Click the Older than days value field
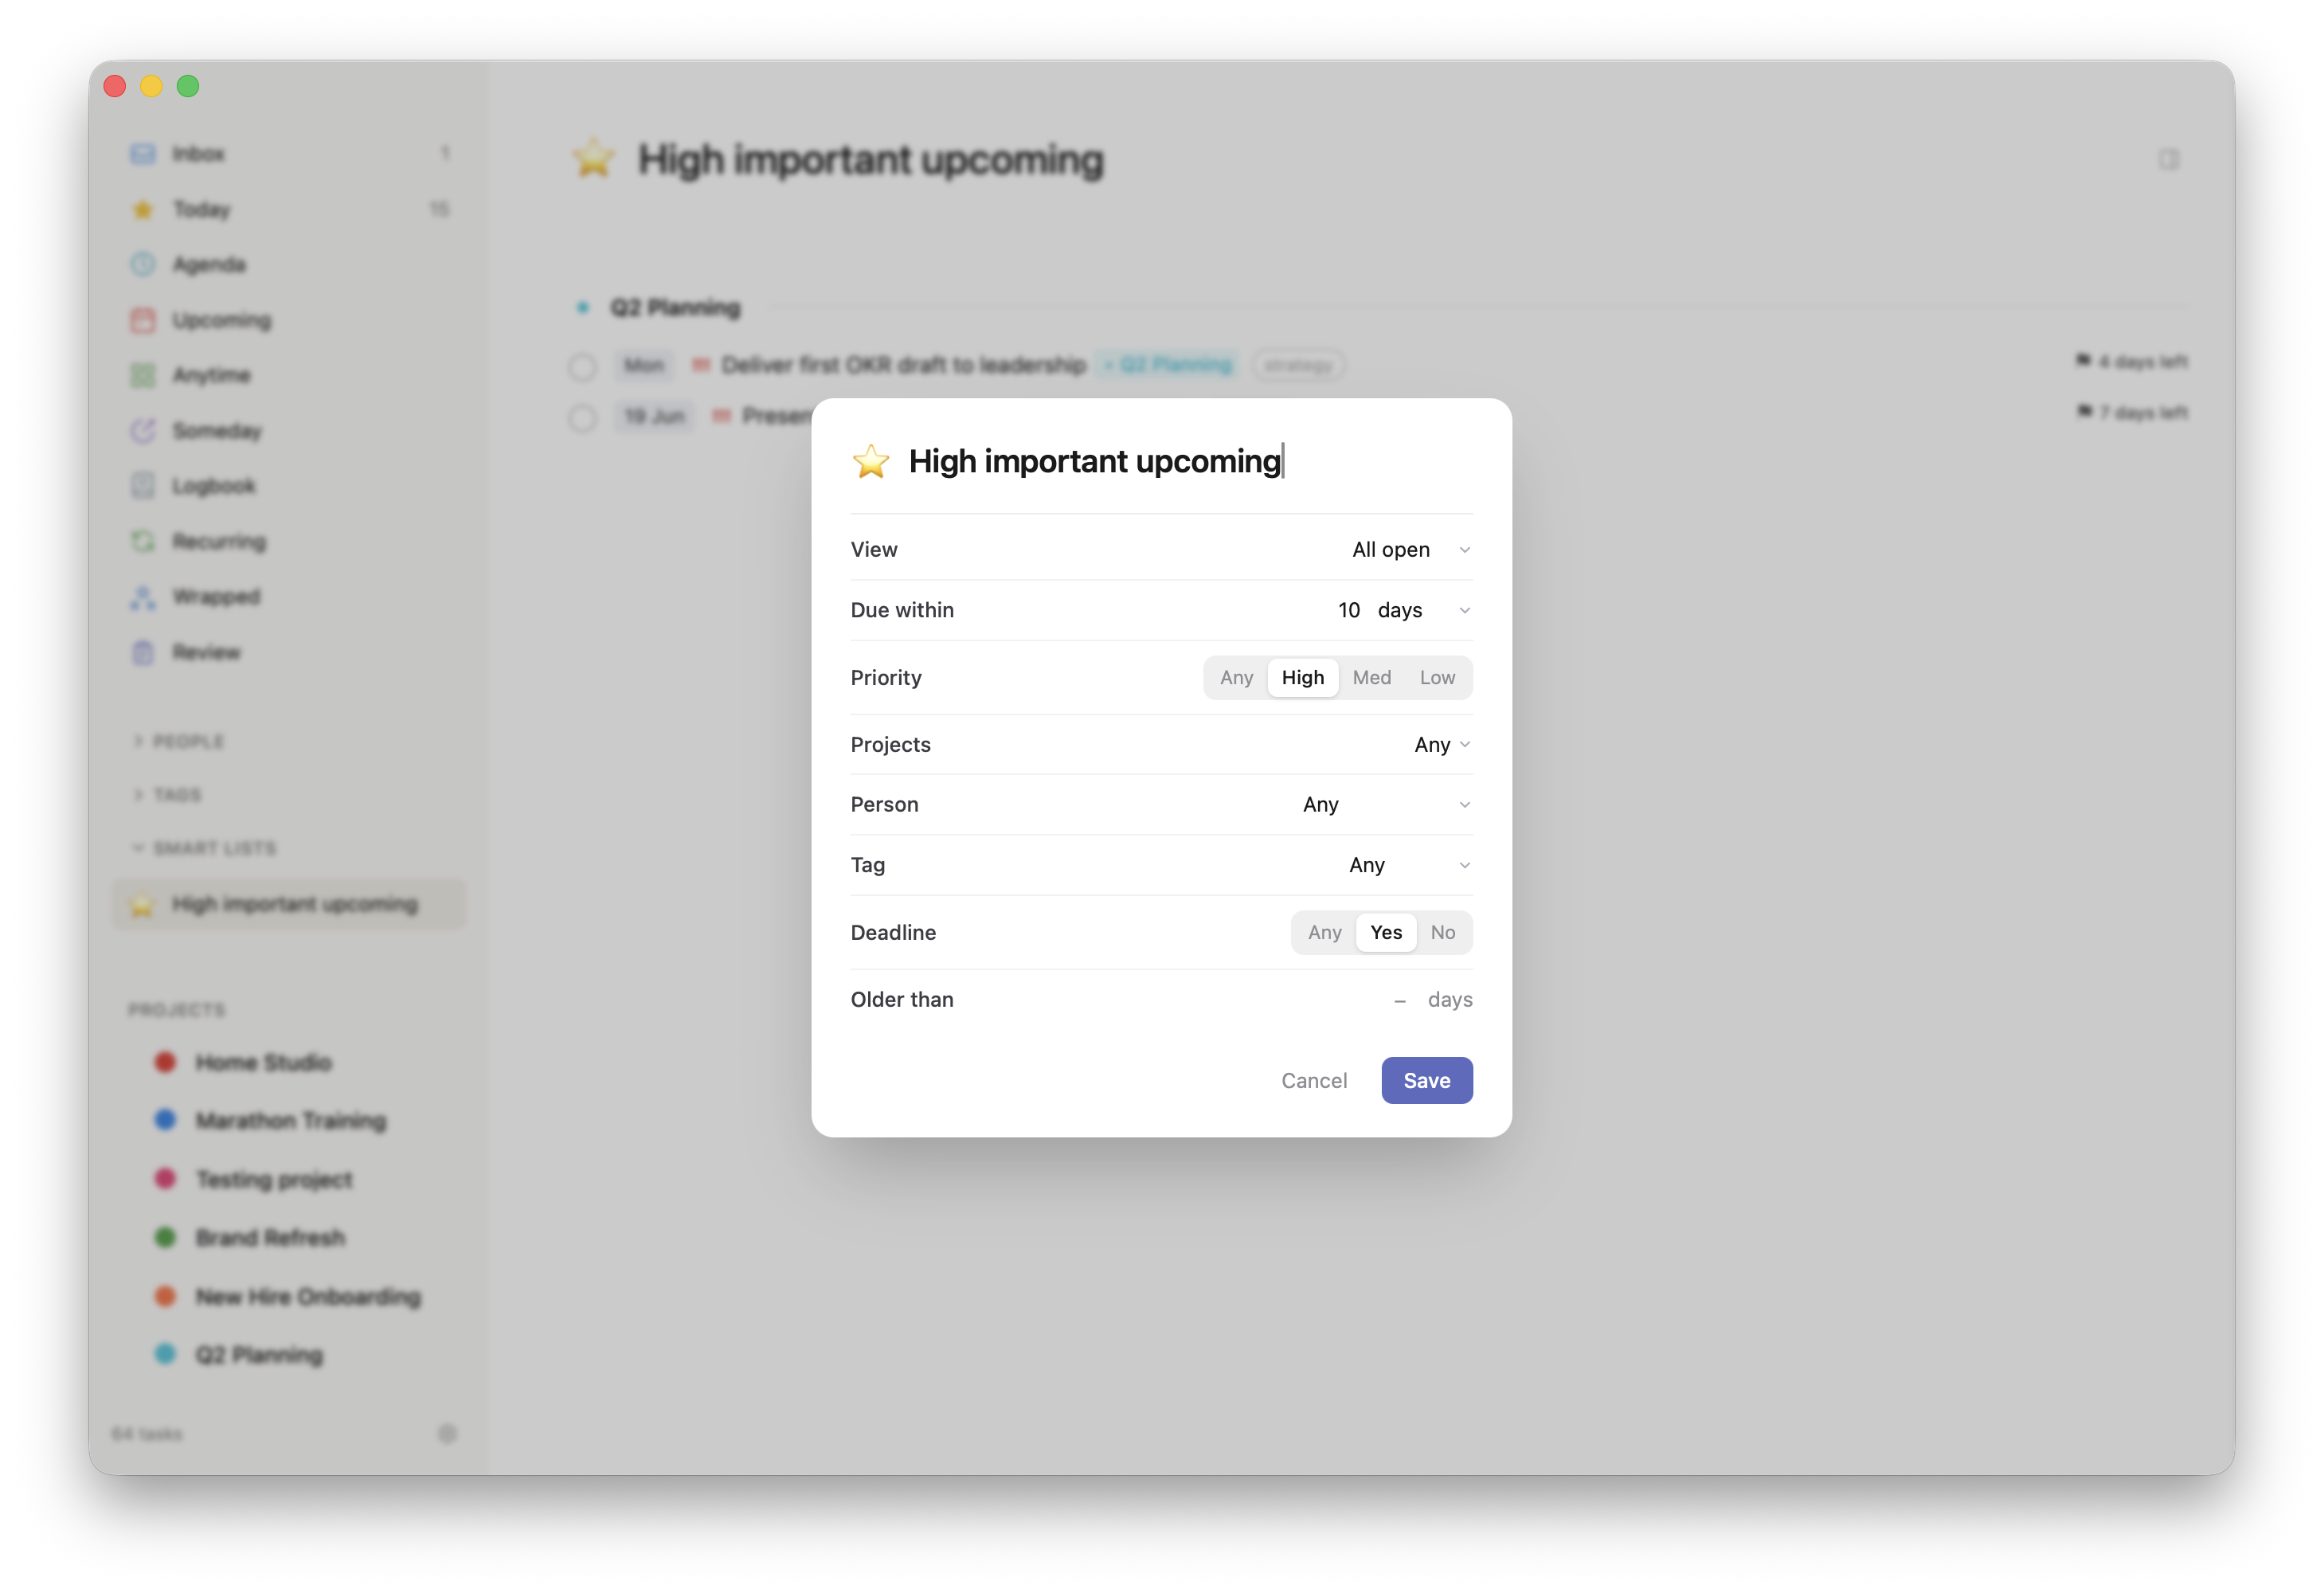 pyautogui.click(x=1399, y=1000)
